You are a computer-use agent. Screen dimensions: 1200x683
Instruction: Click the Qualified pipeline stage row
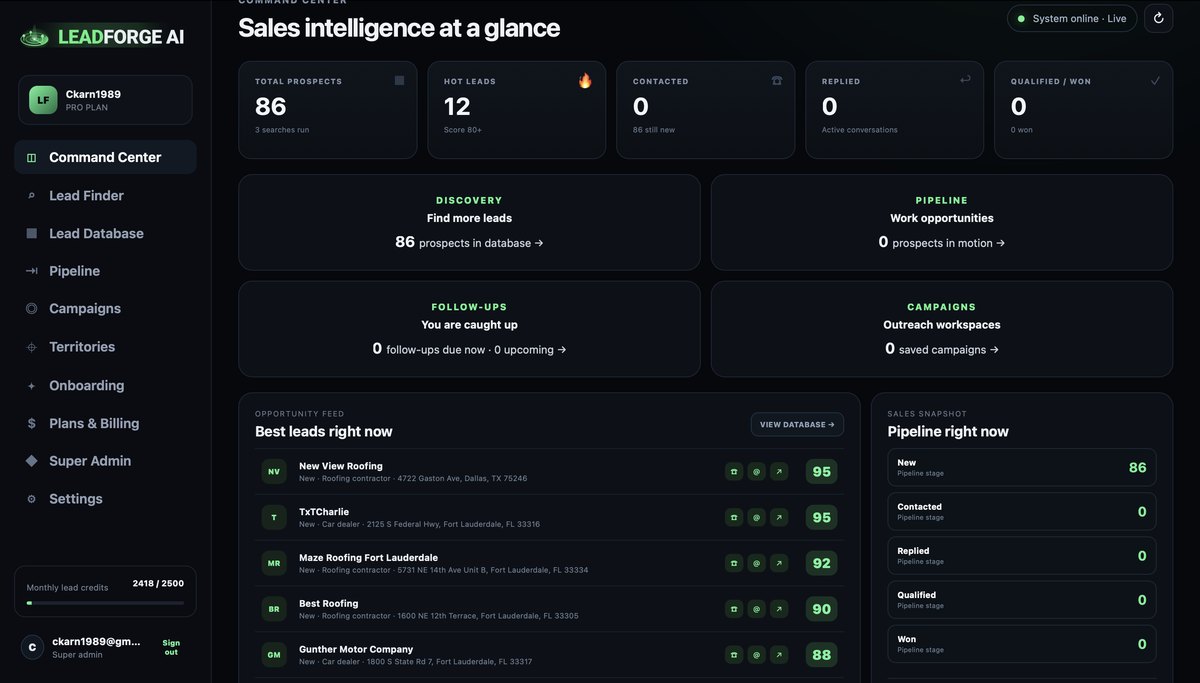click(1022, 599)
